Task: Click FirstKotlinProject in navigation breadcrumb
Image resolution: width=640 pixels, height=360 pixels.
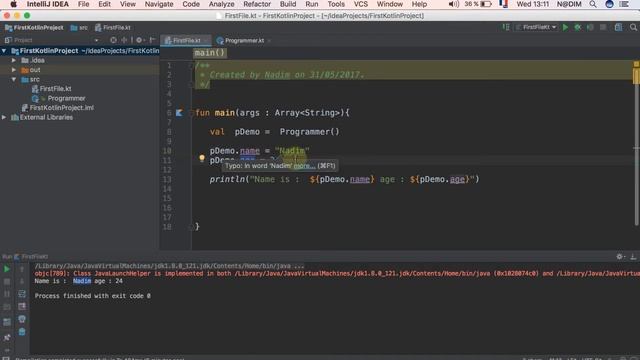Action: (34, 27)
